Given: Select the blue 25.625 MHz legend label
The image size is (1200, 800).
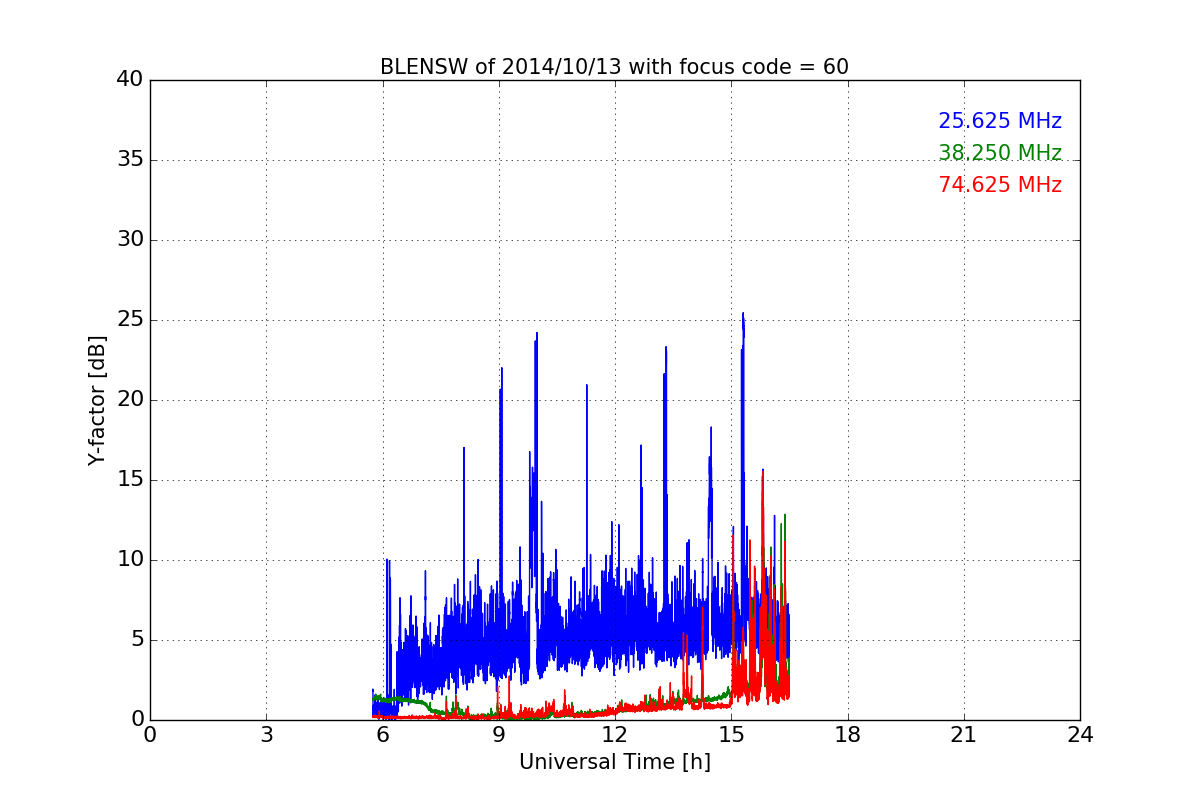Looking at the screenshot, I should 1000,121.
